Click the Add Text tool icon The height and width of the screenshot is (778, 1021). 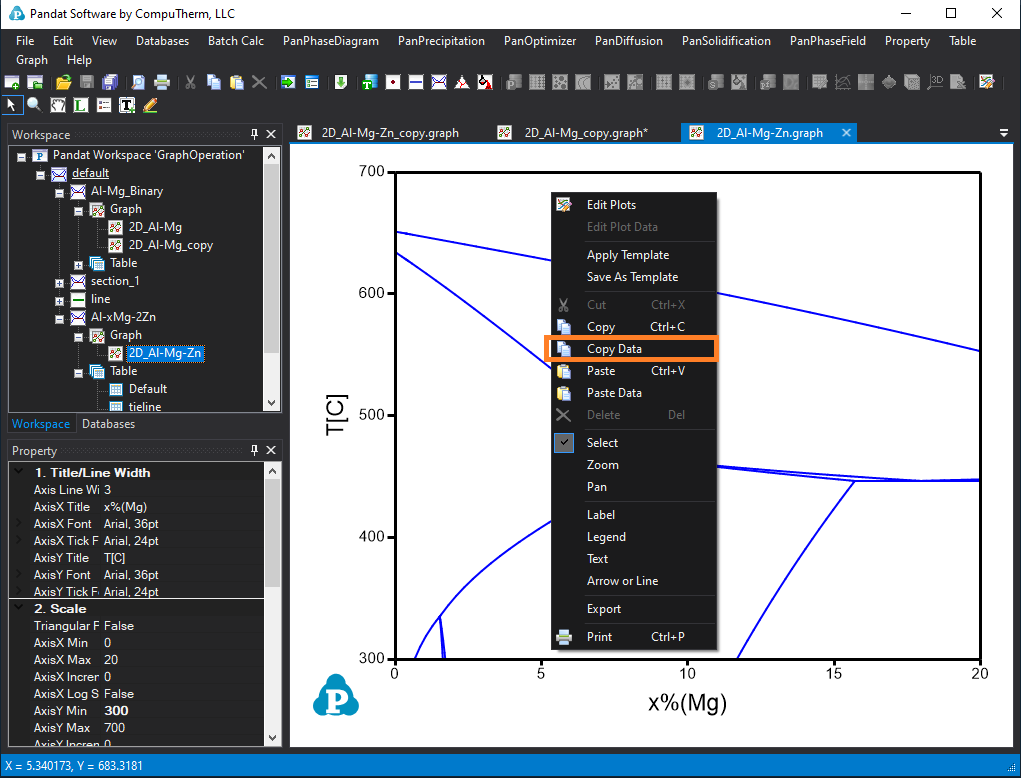(127, 104)
